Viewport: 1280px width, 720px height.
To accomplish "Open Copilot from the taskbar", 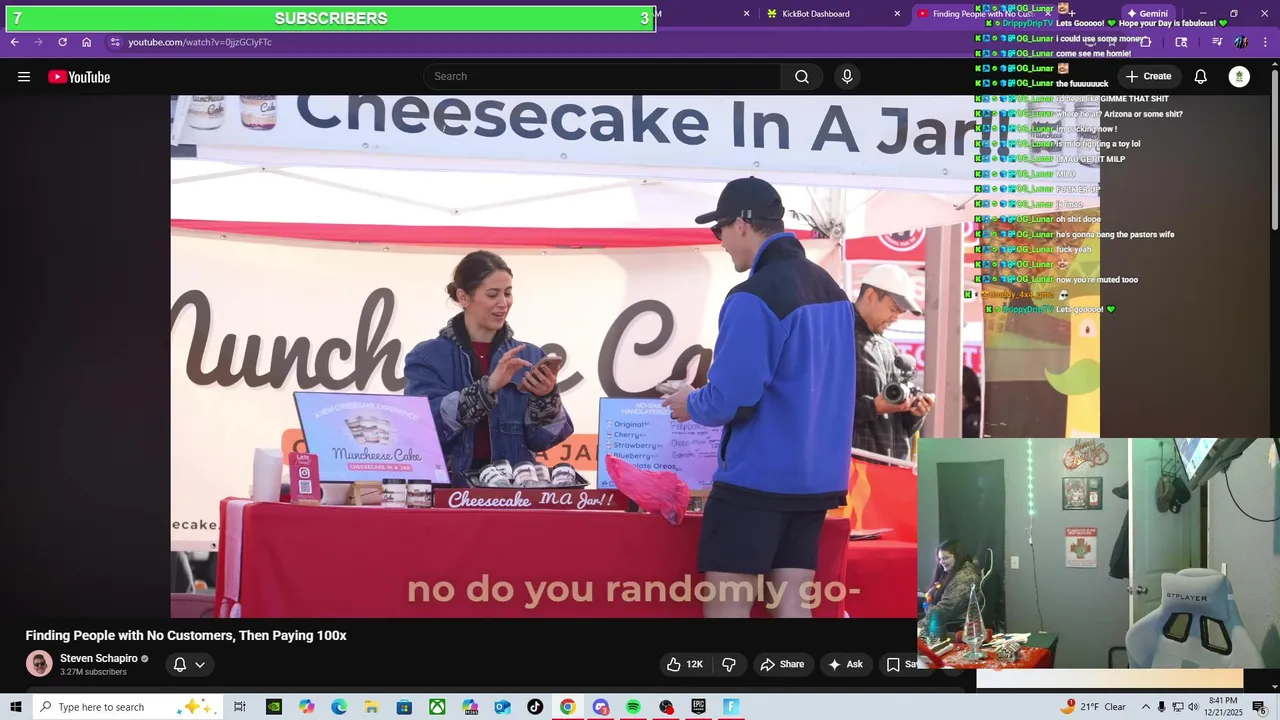I will (306, 707).
